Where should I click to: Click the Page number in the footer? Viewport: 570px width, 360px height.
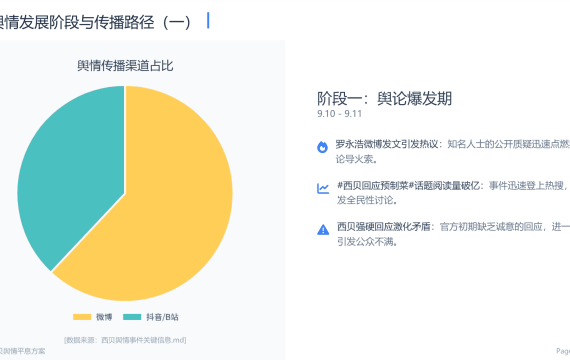(563, 351)
